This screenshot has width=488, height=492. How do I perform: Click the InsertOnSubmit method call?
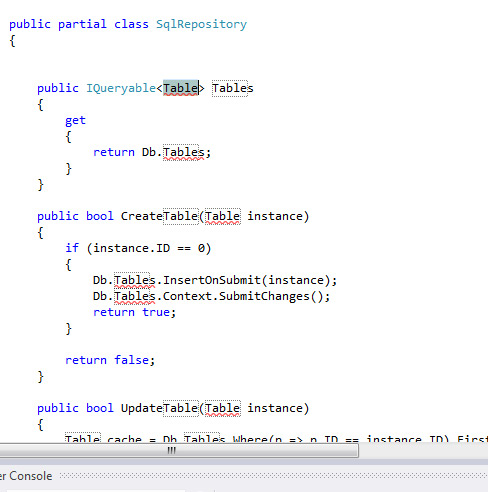coord(212,280)
